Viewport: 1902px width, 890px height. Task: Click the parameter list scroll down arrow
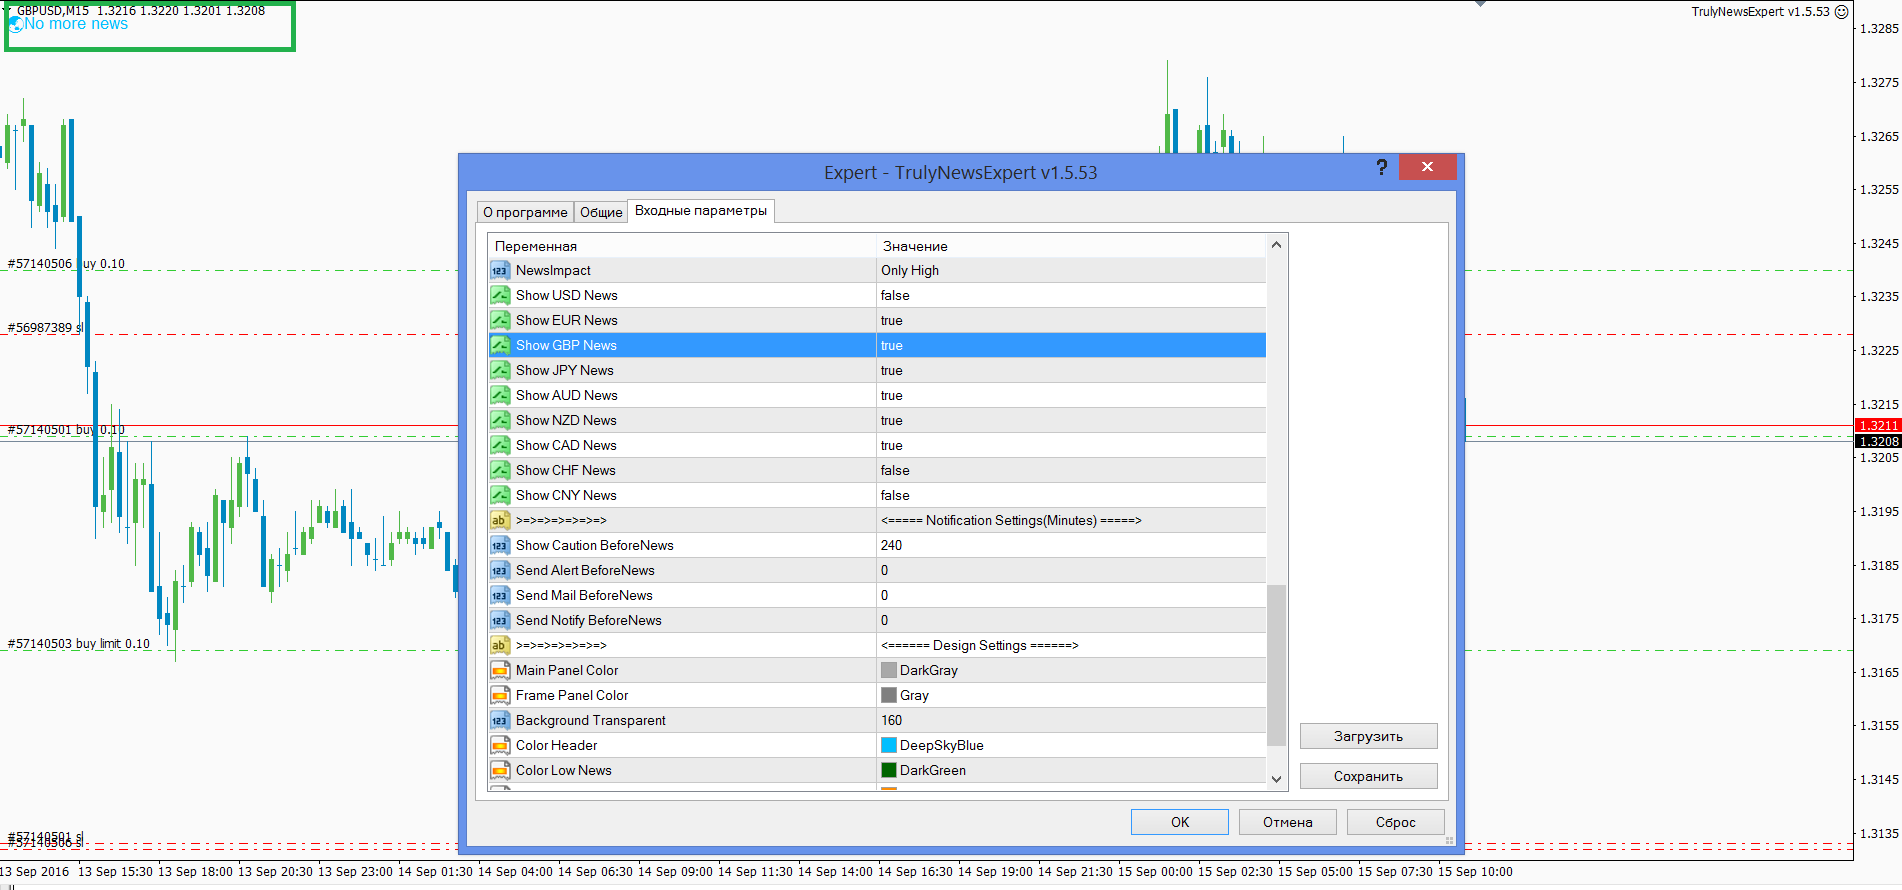[1276, 779]
